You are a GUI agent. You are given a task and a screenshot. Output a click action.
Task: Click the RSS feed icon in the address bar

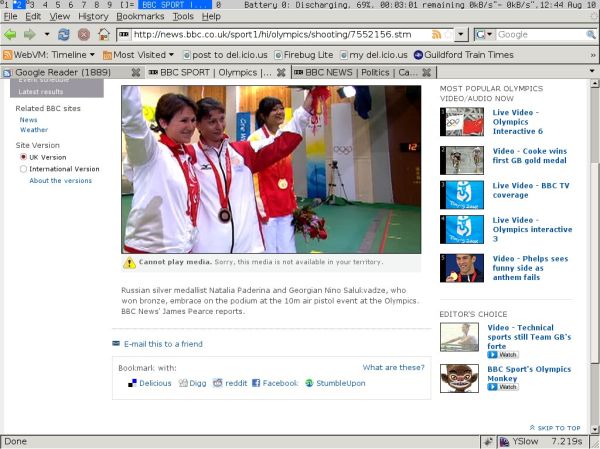[436, 35]
